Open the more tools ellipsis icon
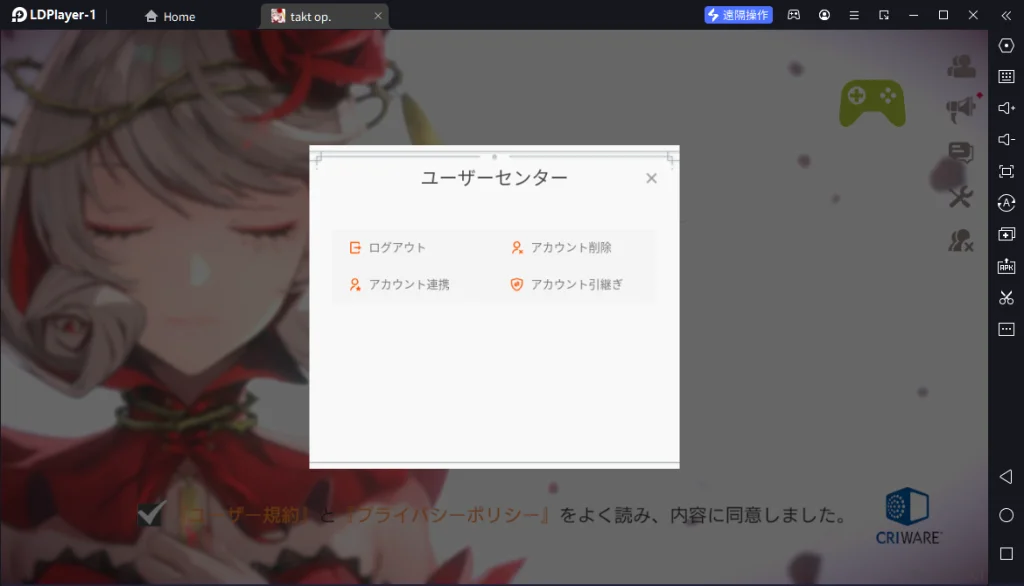The width and height of the screenshot is (1024, 586). point(1006,329)
